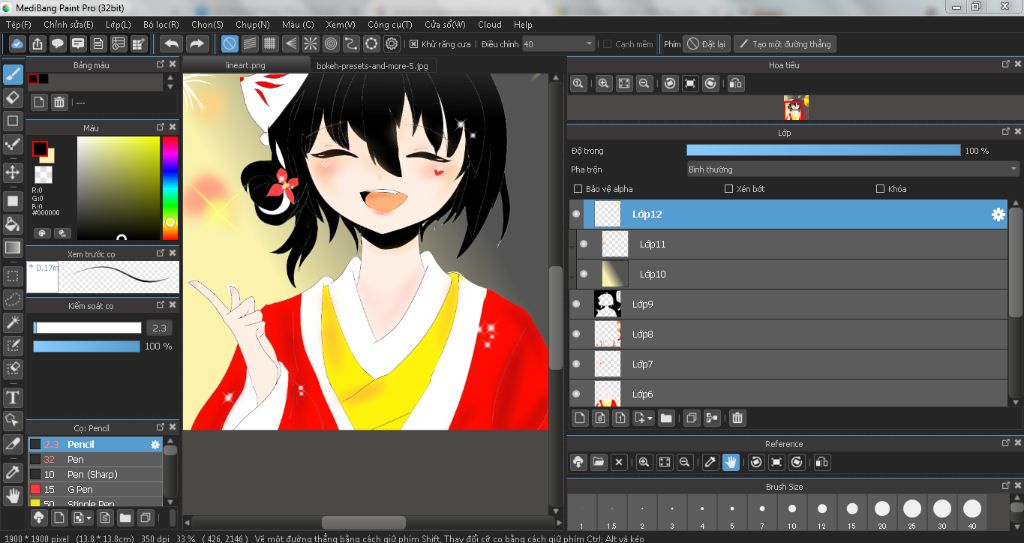The height and width of the screenshot is (543, 1024).
Task: Enable curve snap
Action: [x=351, y=44]
